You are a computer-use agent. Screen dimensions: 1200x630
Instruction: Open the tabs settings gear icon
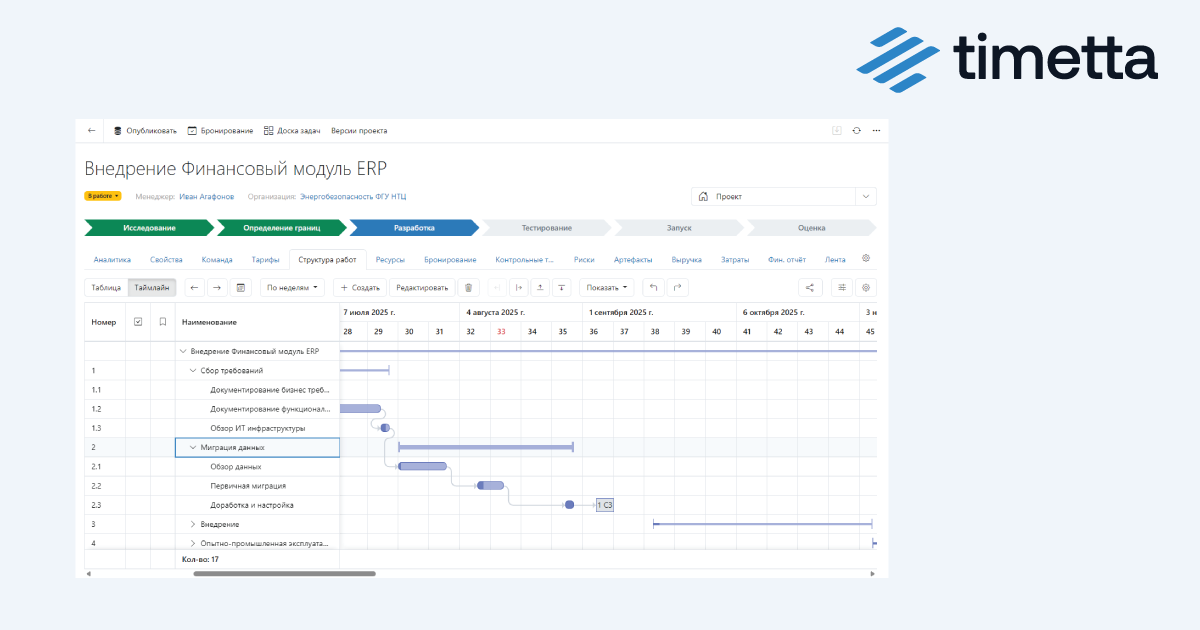(x=866, y=259)
